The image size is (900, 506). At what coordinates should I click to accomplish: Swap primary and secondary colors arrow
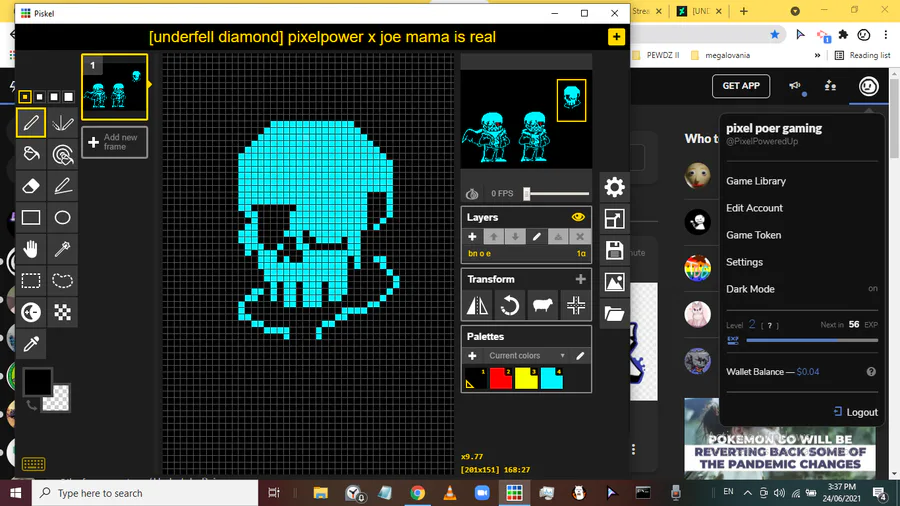point(32,405)
